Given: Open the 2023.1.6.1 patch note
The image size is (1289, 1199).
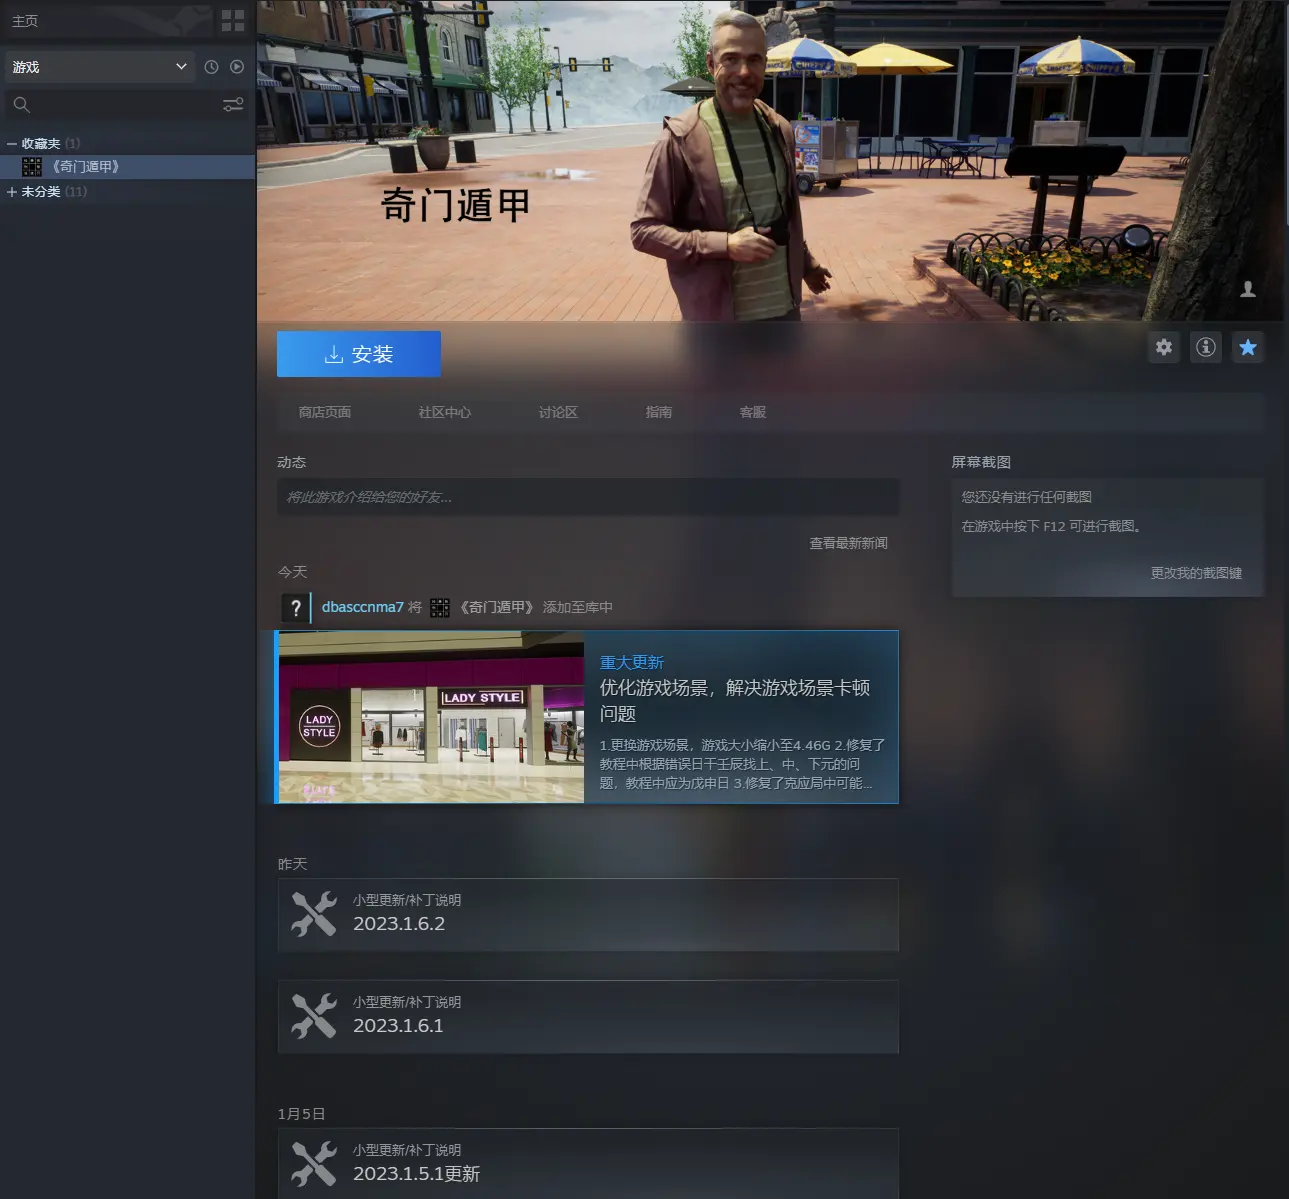Looking at the screenshot, I should (x=588, y=1017).
